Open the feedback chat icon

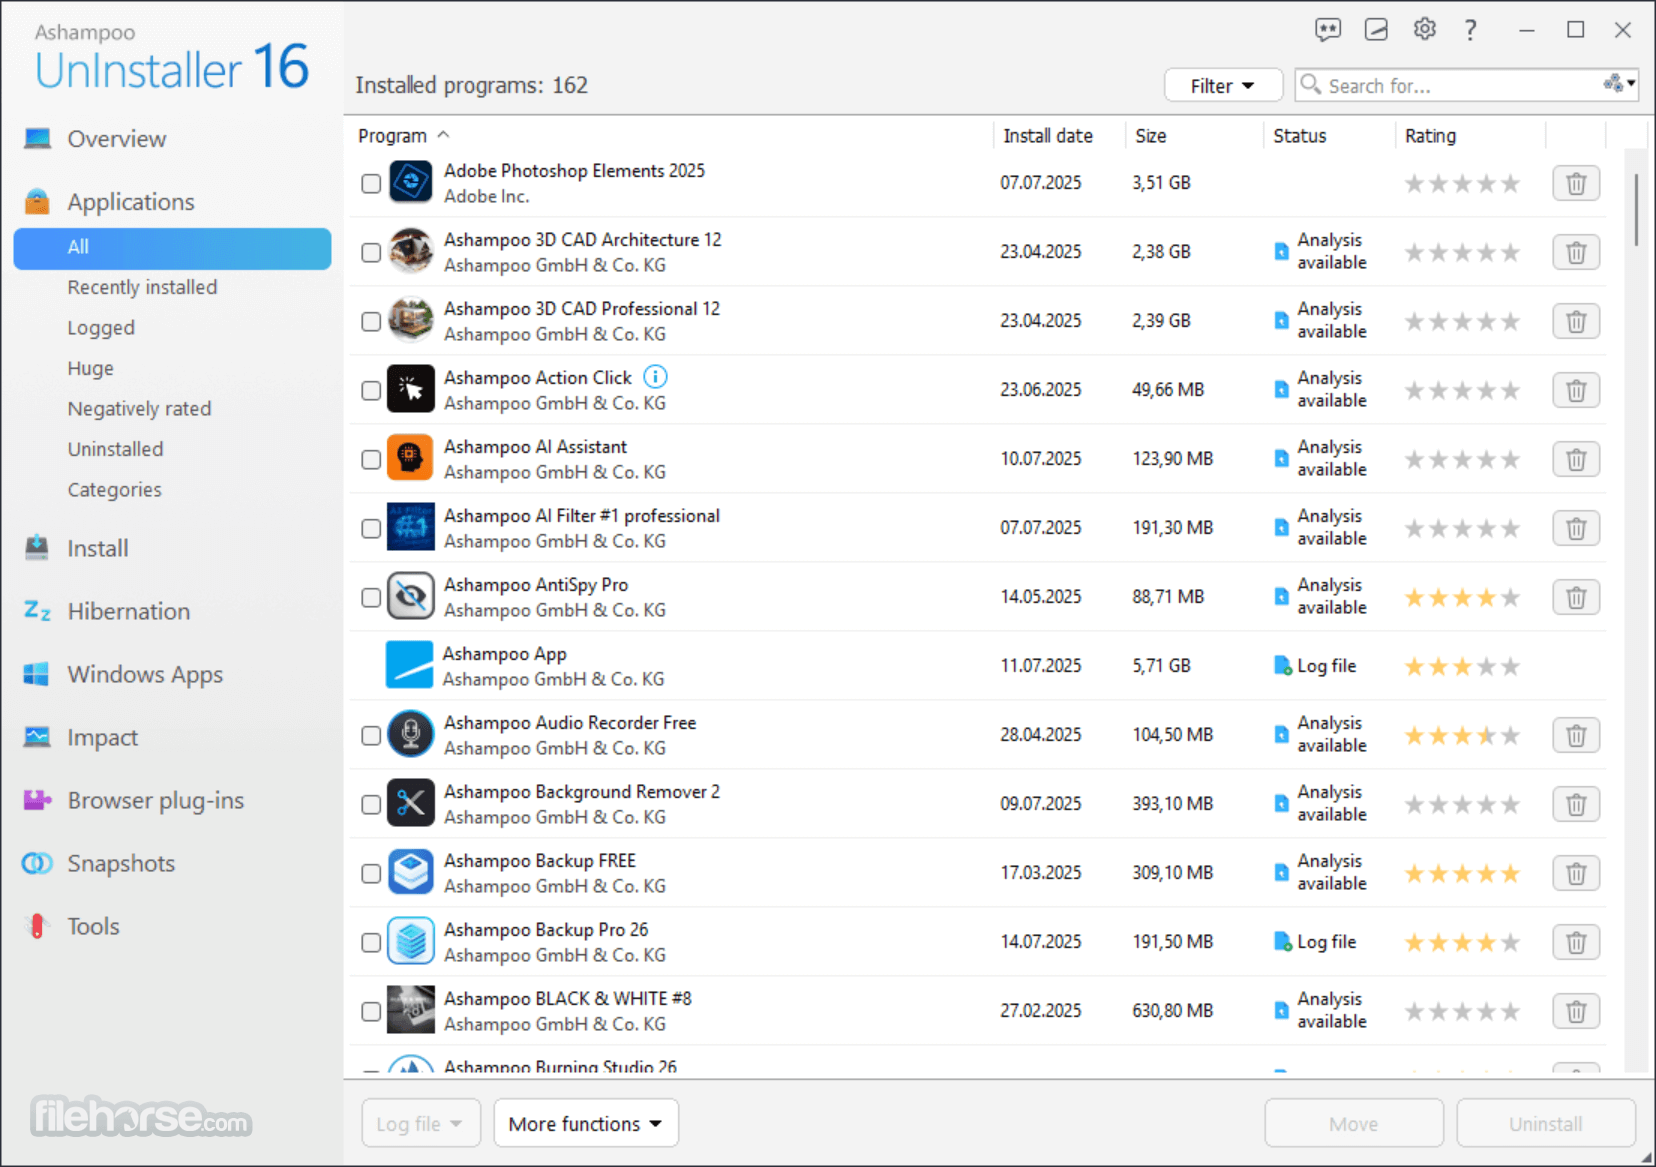1327,30
